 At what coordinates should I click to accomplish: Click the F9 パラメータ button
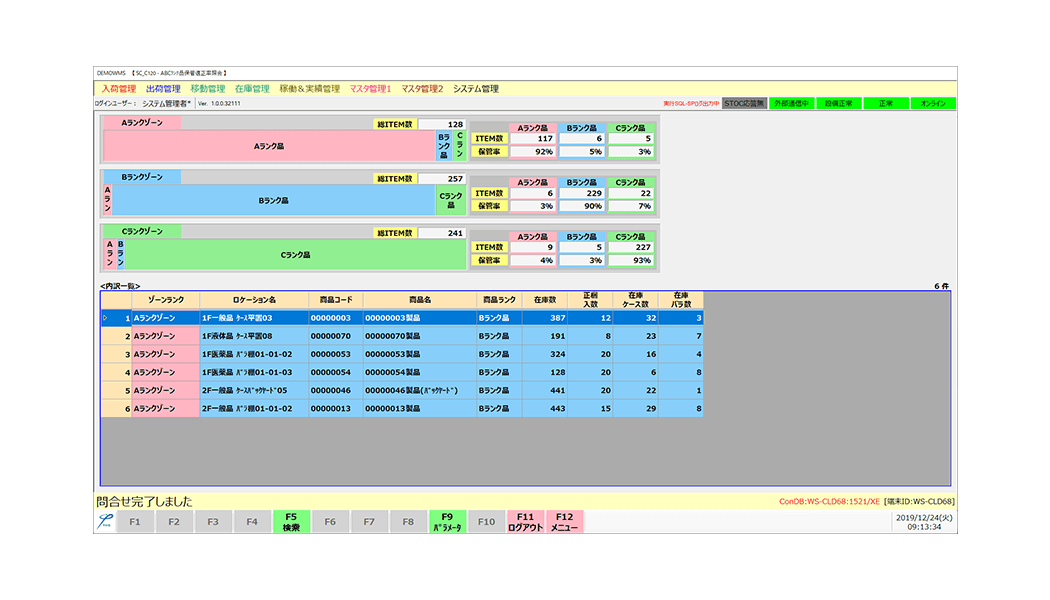click(447, 522)
